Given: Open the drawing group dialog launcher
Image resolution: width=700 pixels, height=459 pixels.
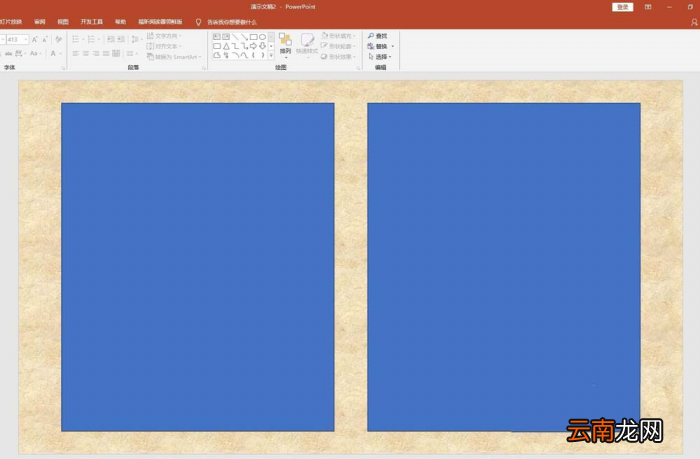Looking at the screenshot, I should pyautogui.click(x=358, y=68).
